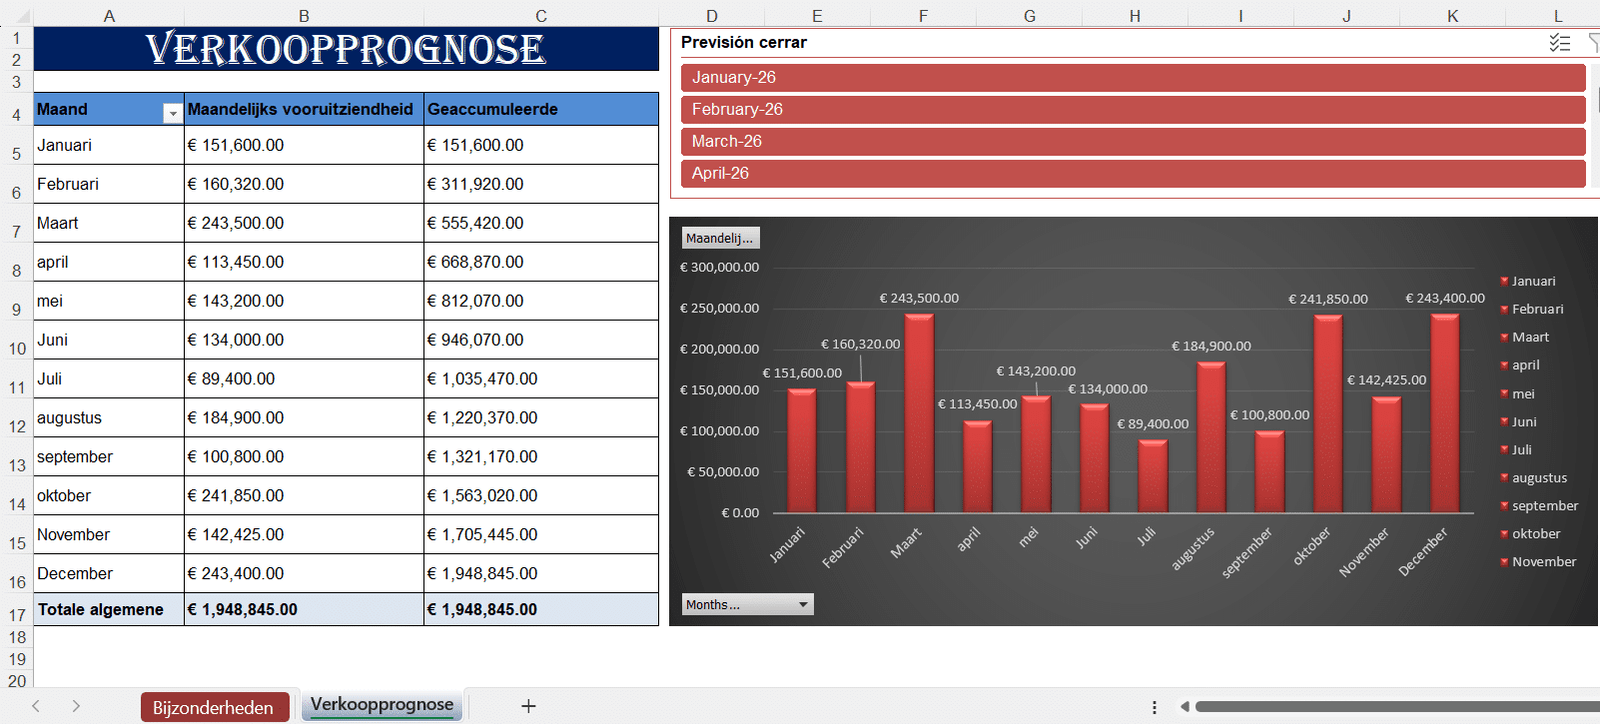Click the Juli bar in the chart
This screenshot has height=724, width=1600.
click(1153, 476)
